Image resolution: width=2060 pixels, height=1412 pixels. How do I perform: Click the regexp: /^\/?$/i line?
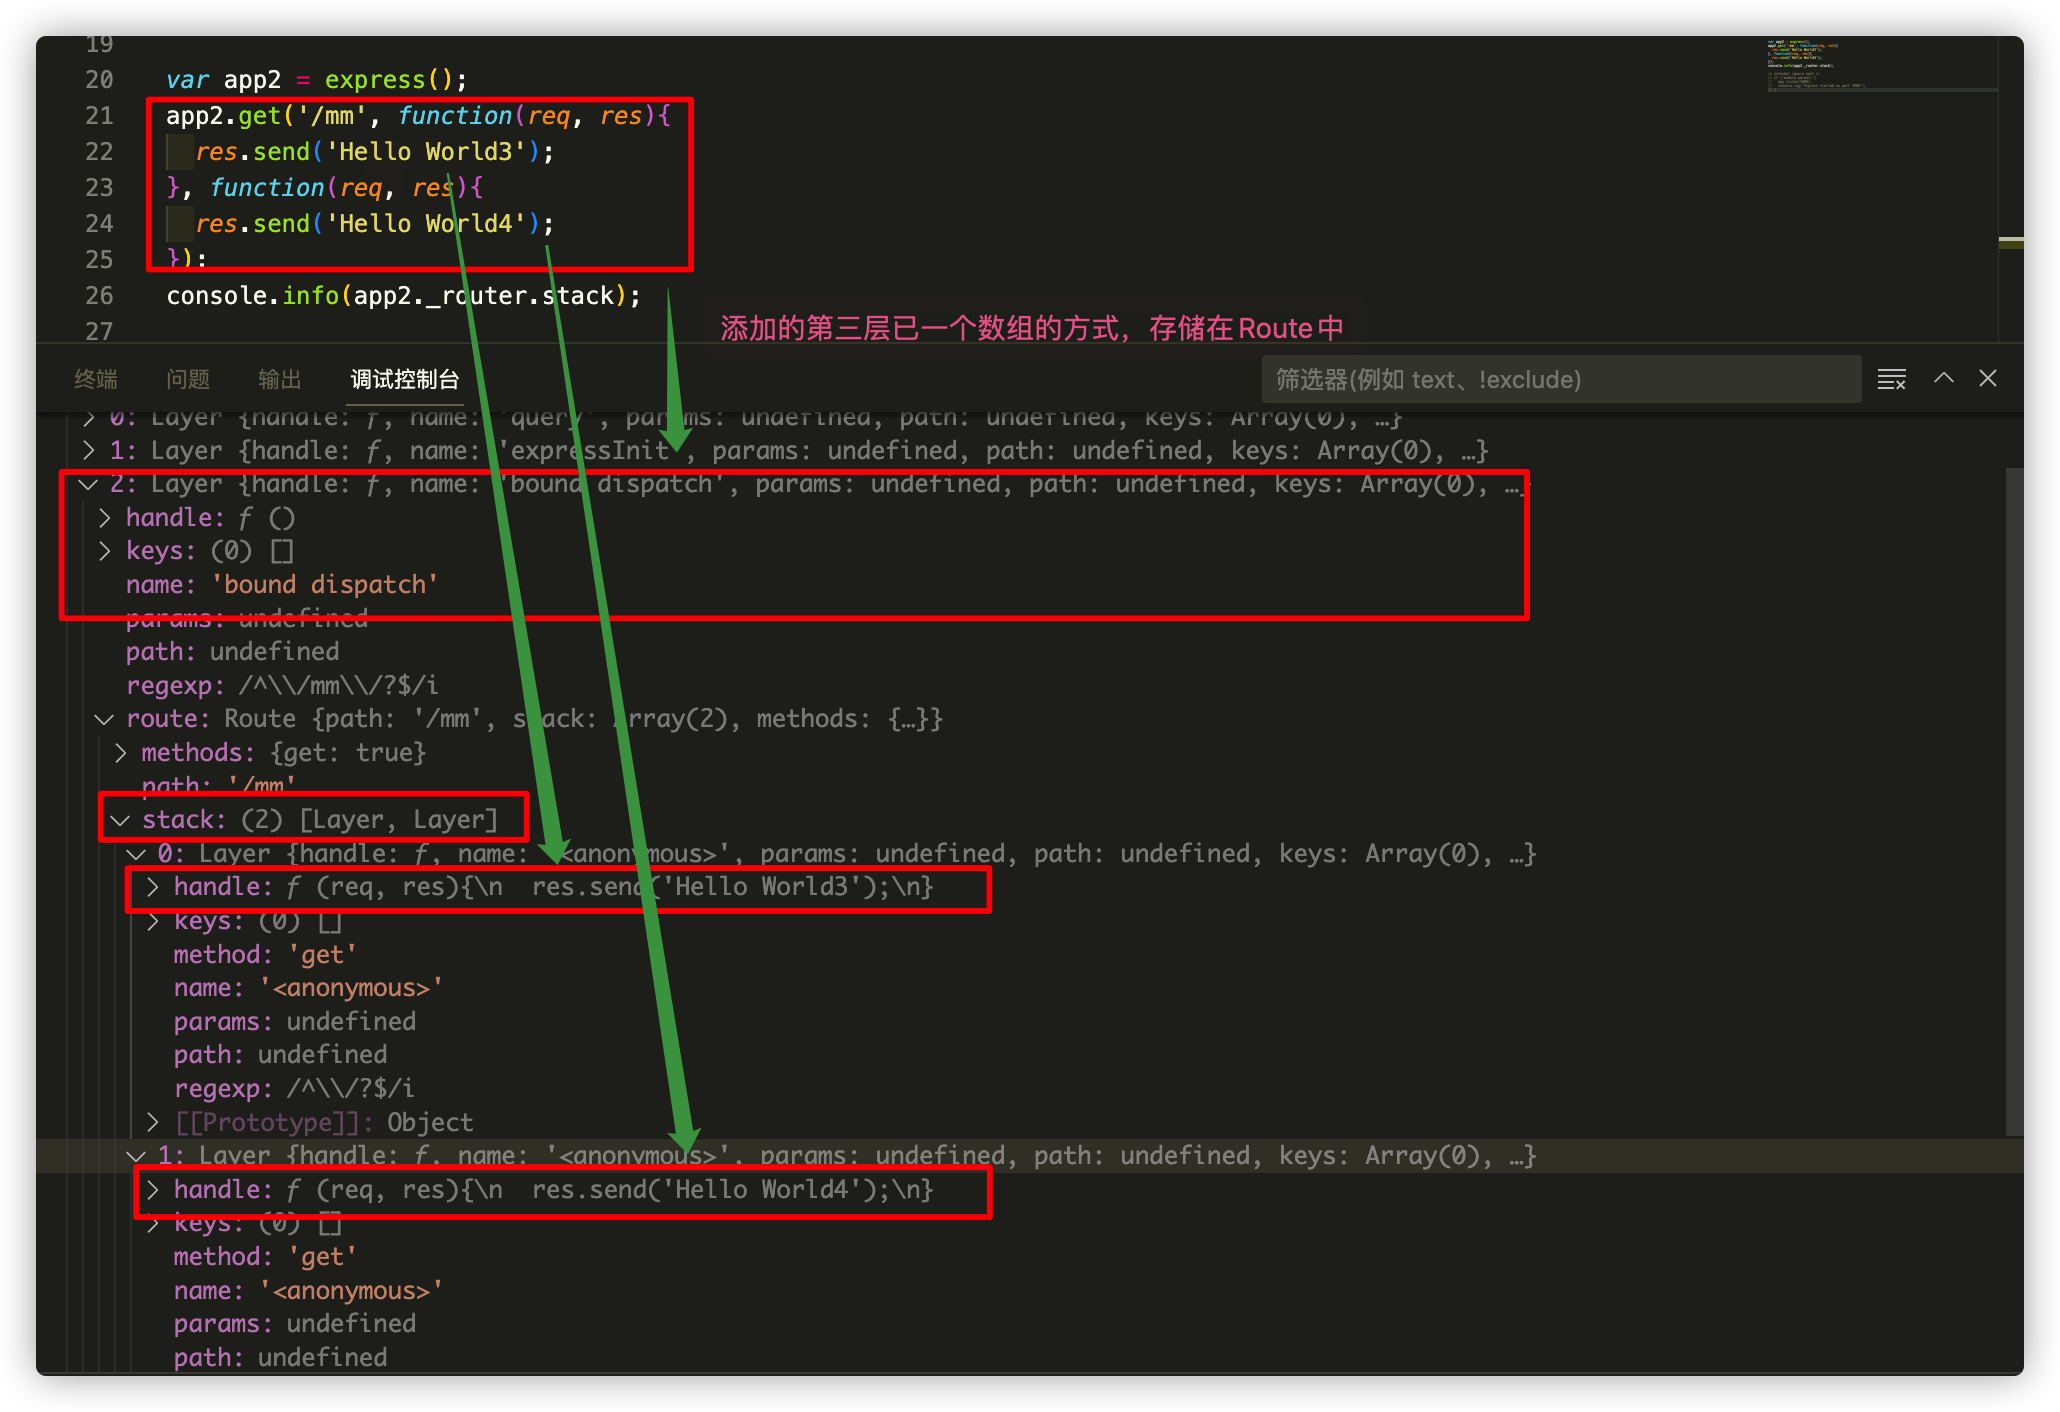[294, 1088]
